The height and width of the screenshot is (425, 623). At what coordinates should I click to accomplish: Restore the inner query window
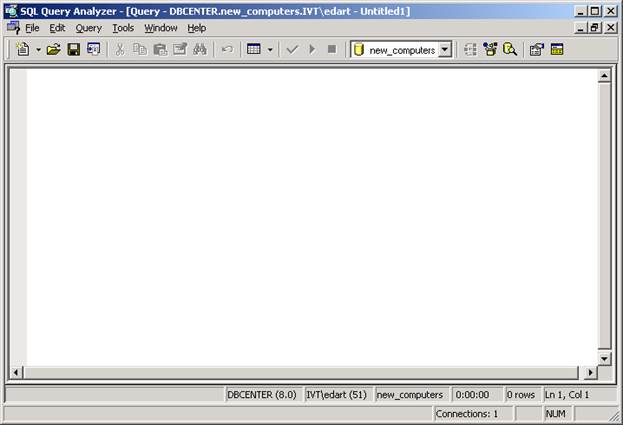pos(595,28)
